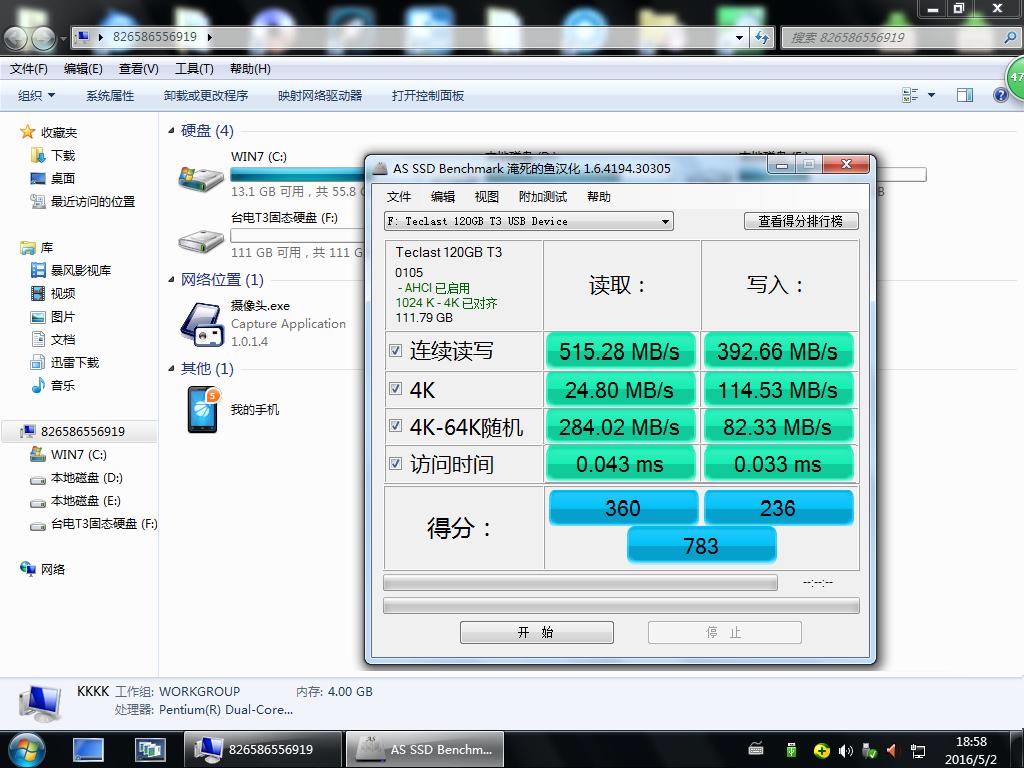Select 本地磁盘 (E:) in navigation tree
1024x768 pixels.
click(76, 500)
